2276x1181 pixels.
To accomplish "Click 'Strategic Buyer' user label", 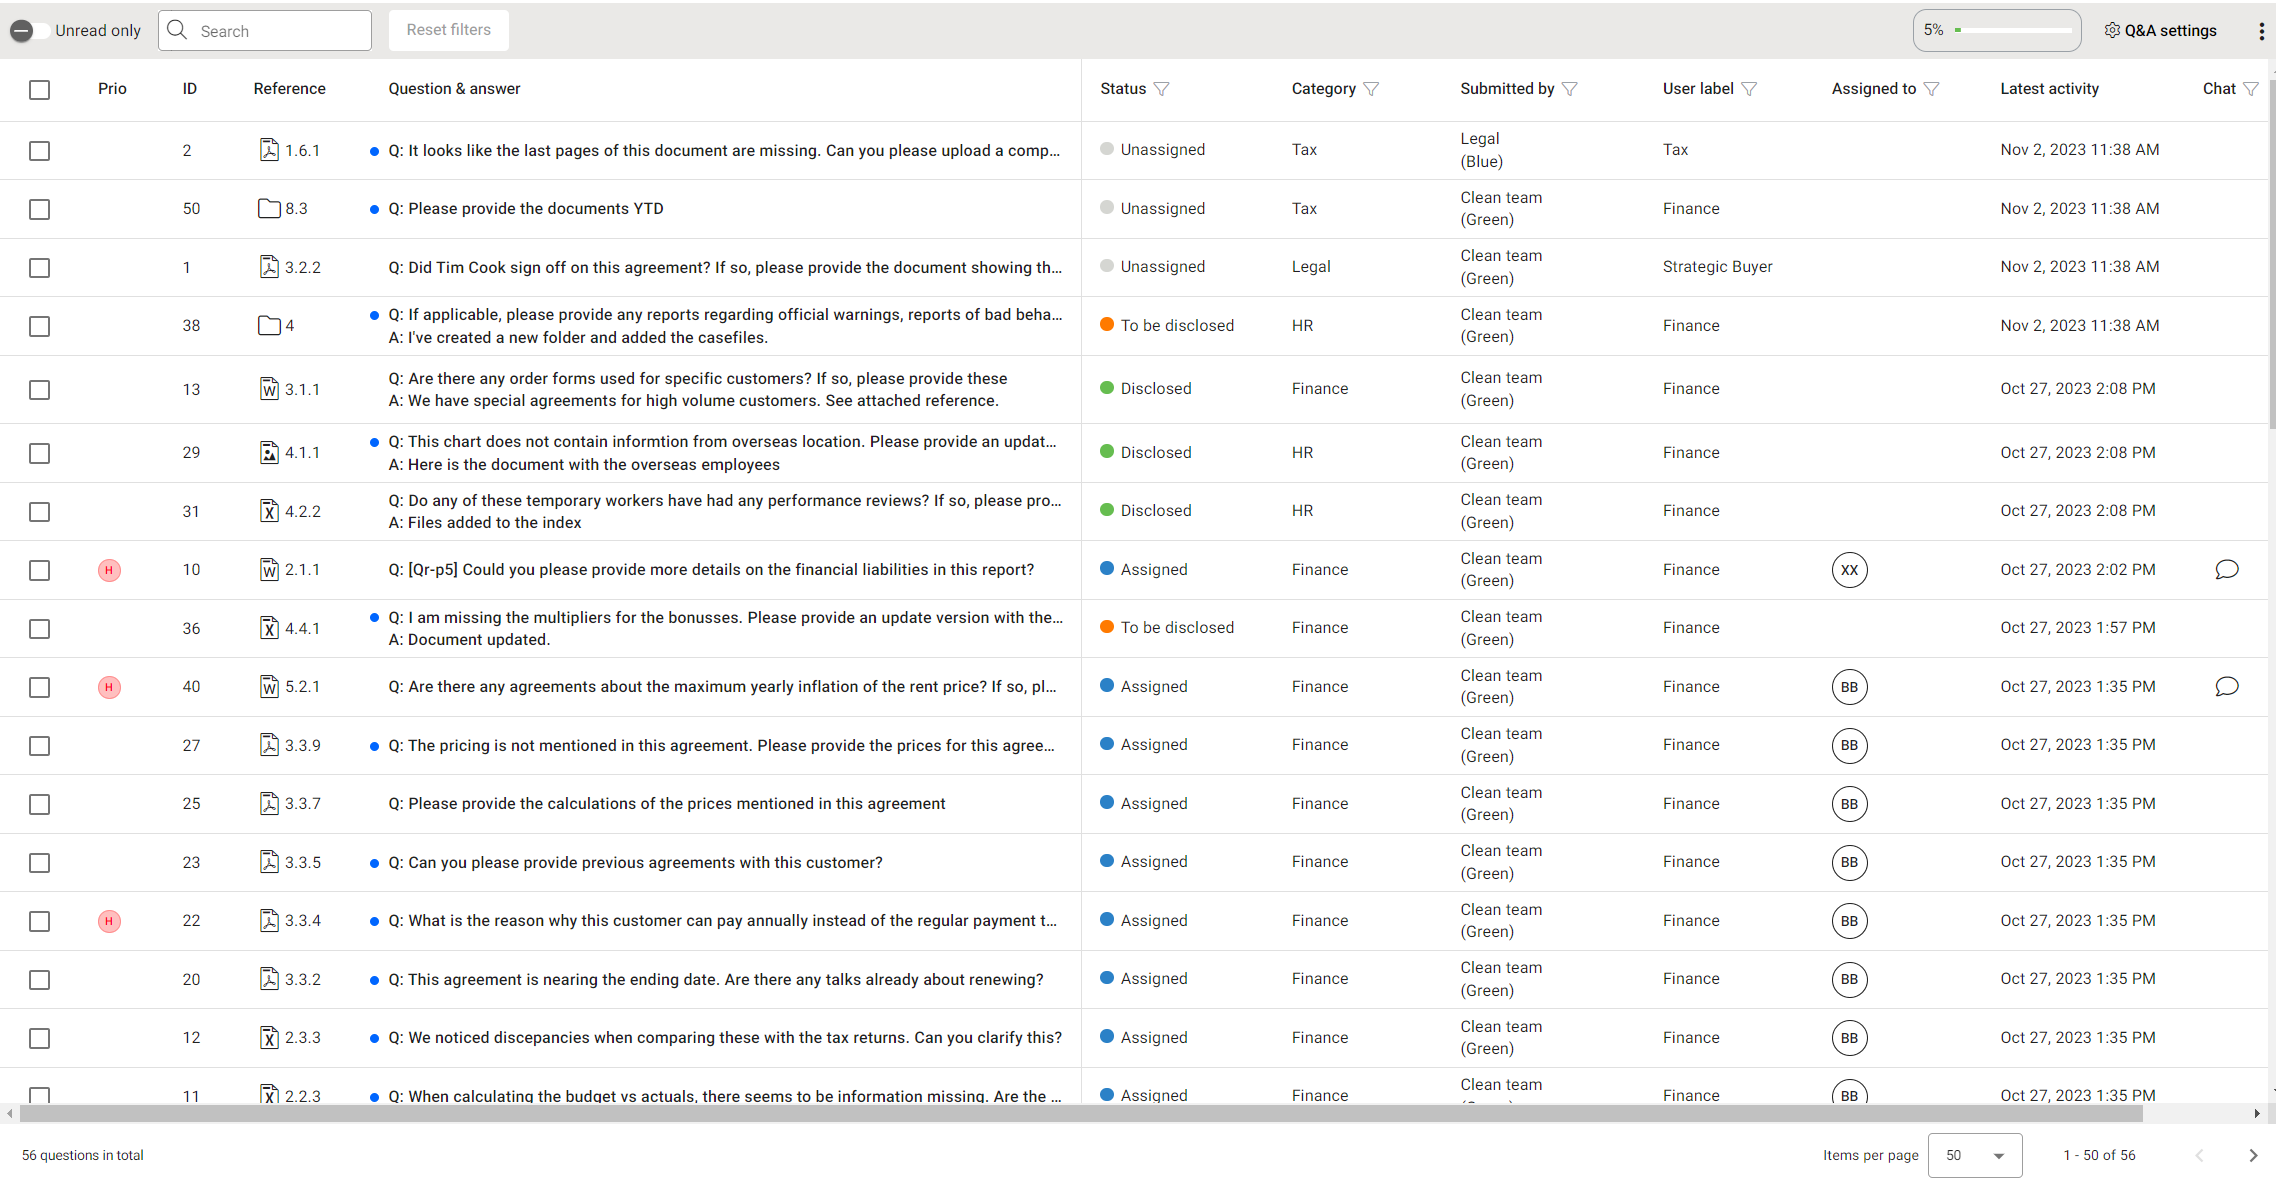I will [1717, 267].
